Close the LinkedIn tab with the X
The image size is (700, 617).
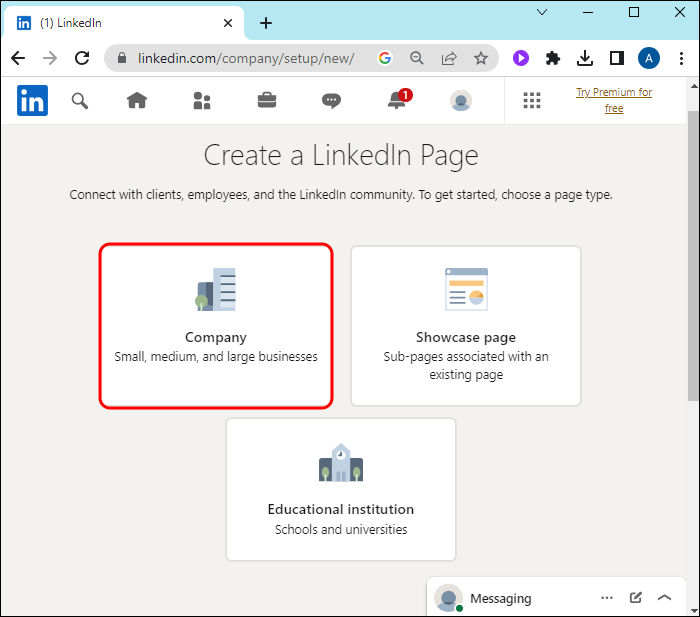228,23
